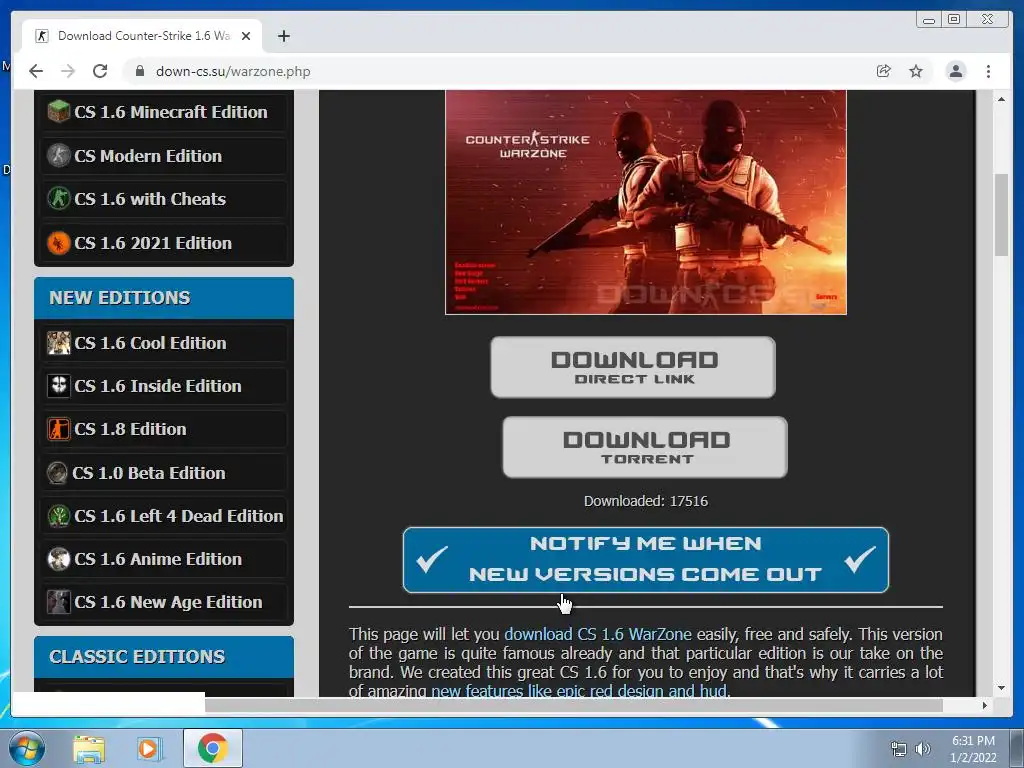Screen dimensions: 1024x768
Task: Click the CS 1.6 Inside Edition skull icon
Action: 59,386
